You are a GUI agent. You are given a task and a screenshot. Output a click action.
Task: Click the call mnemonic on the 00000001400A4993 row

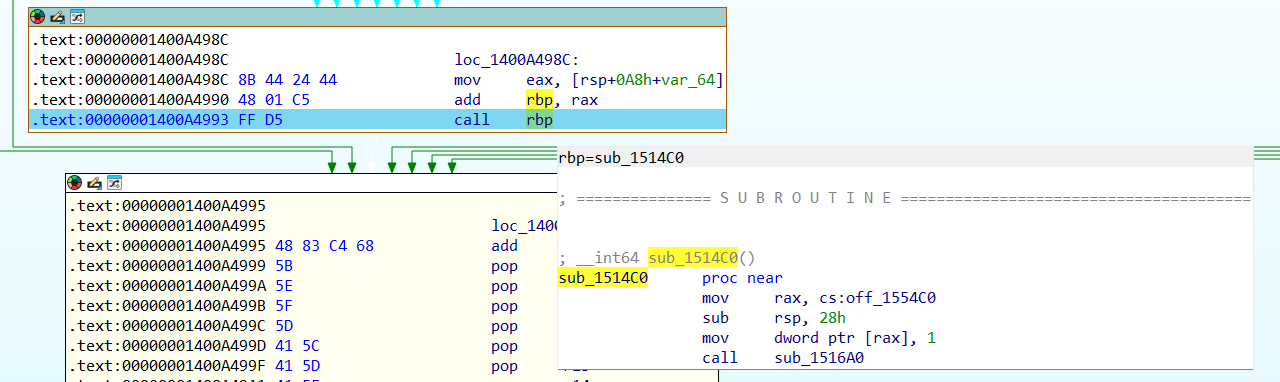(472, 120)
